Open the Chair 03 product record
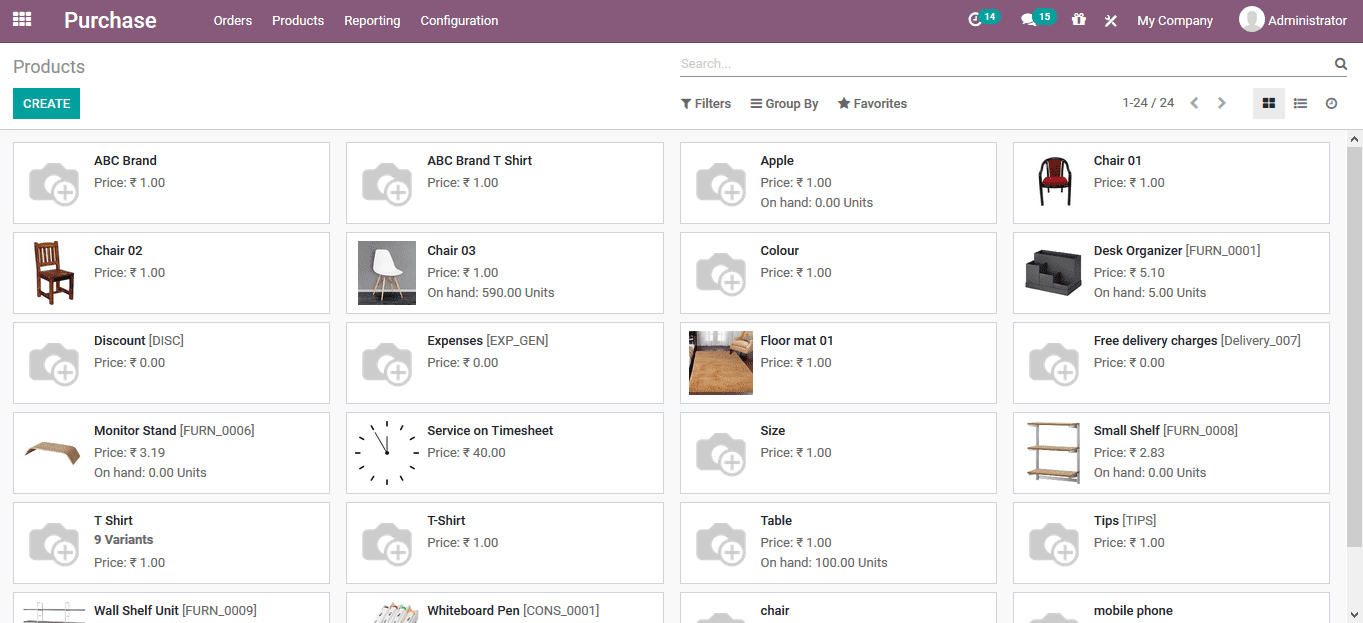This screenshot has width=1363, height=623. click(x=450, y=250)
